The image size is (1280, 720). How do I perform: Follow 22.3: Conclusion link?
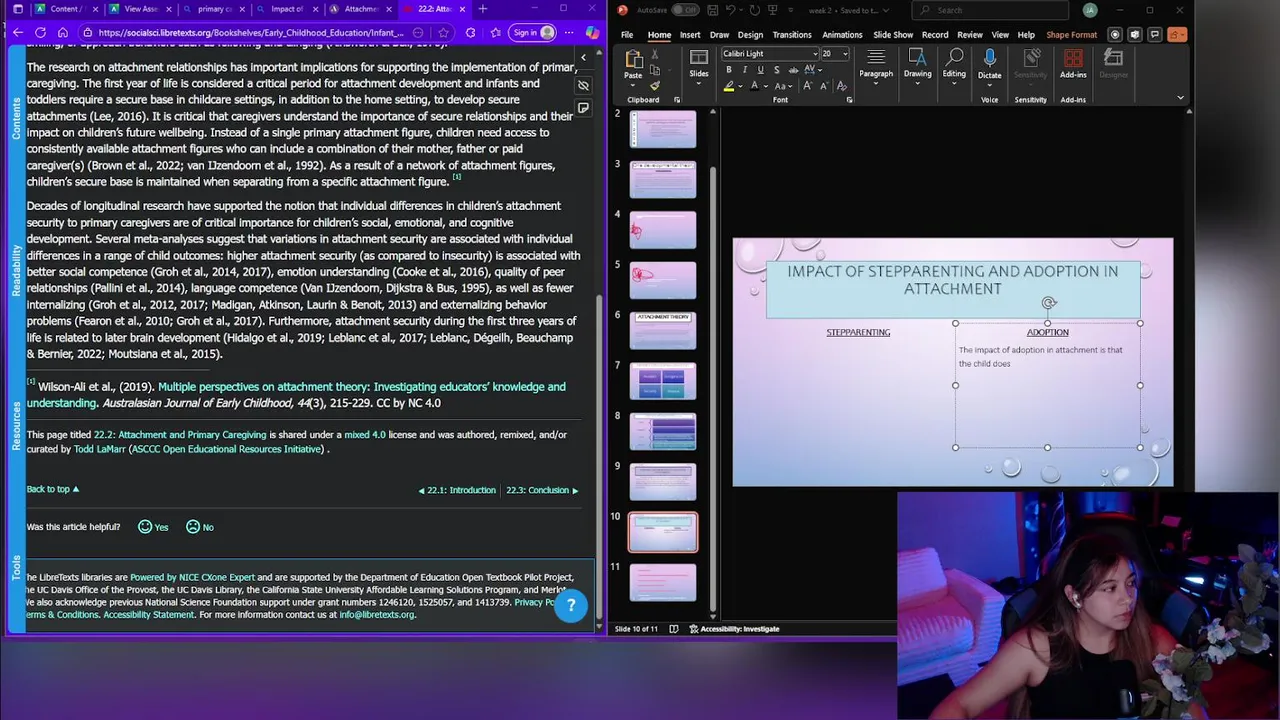pyautogui.click(x=542, y=490)
